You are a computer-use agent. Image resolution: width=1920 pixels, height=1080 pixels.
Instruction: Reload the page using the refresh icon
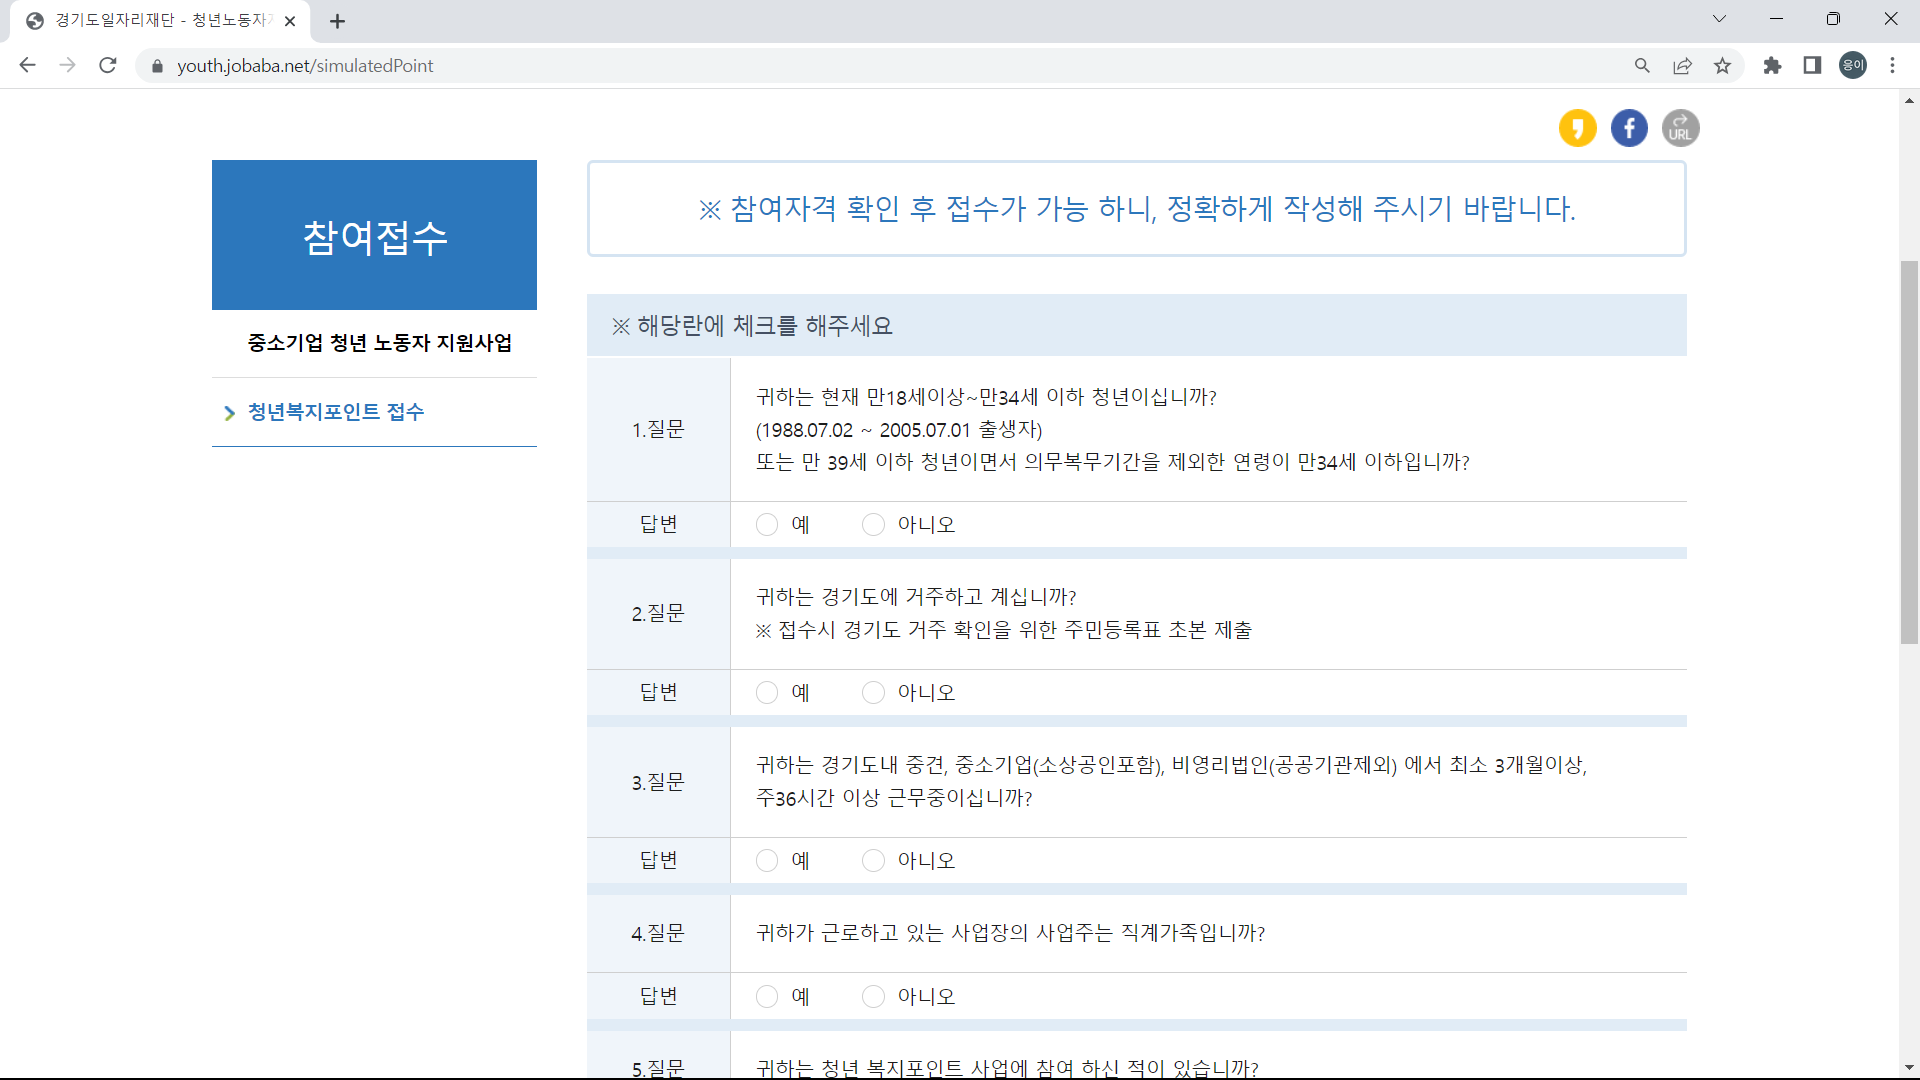click(x=108, y=65)
